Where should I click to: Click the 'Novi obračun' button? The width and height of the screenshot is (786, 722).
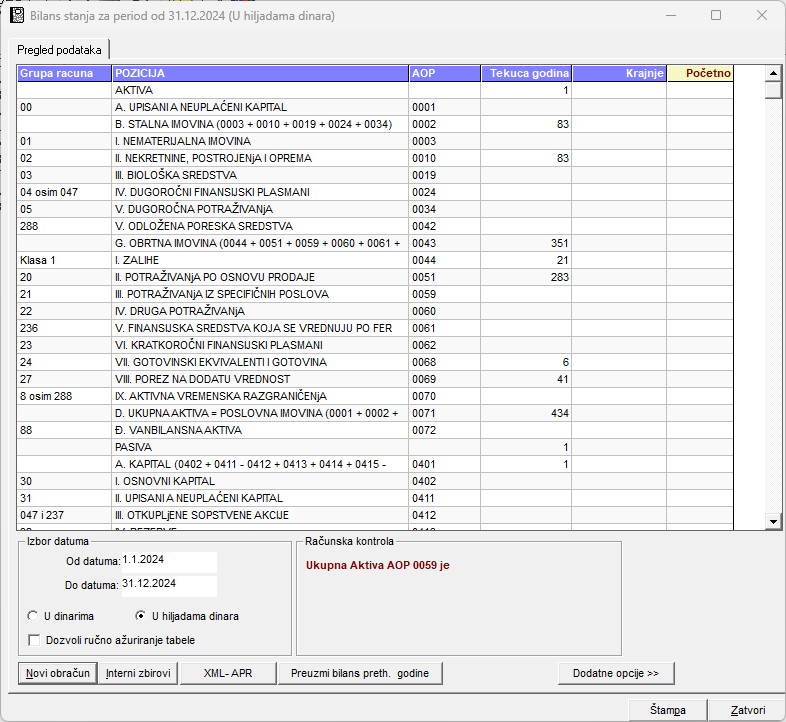coord(57,673)
